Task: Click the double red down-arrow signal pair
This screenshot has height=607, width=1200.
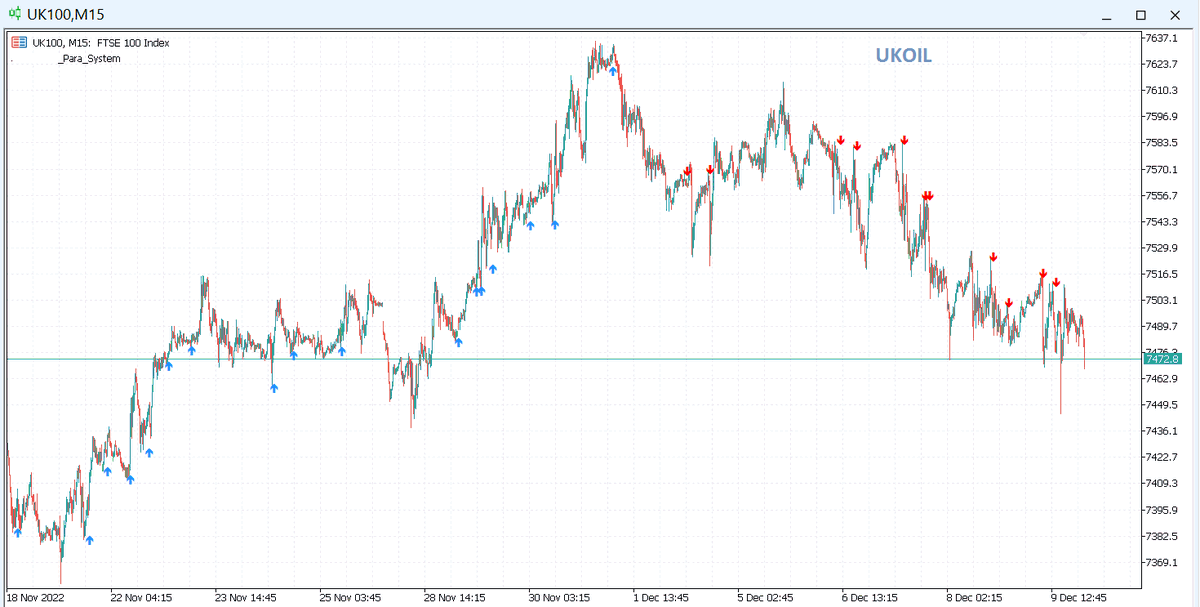Action: point(928,196)
